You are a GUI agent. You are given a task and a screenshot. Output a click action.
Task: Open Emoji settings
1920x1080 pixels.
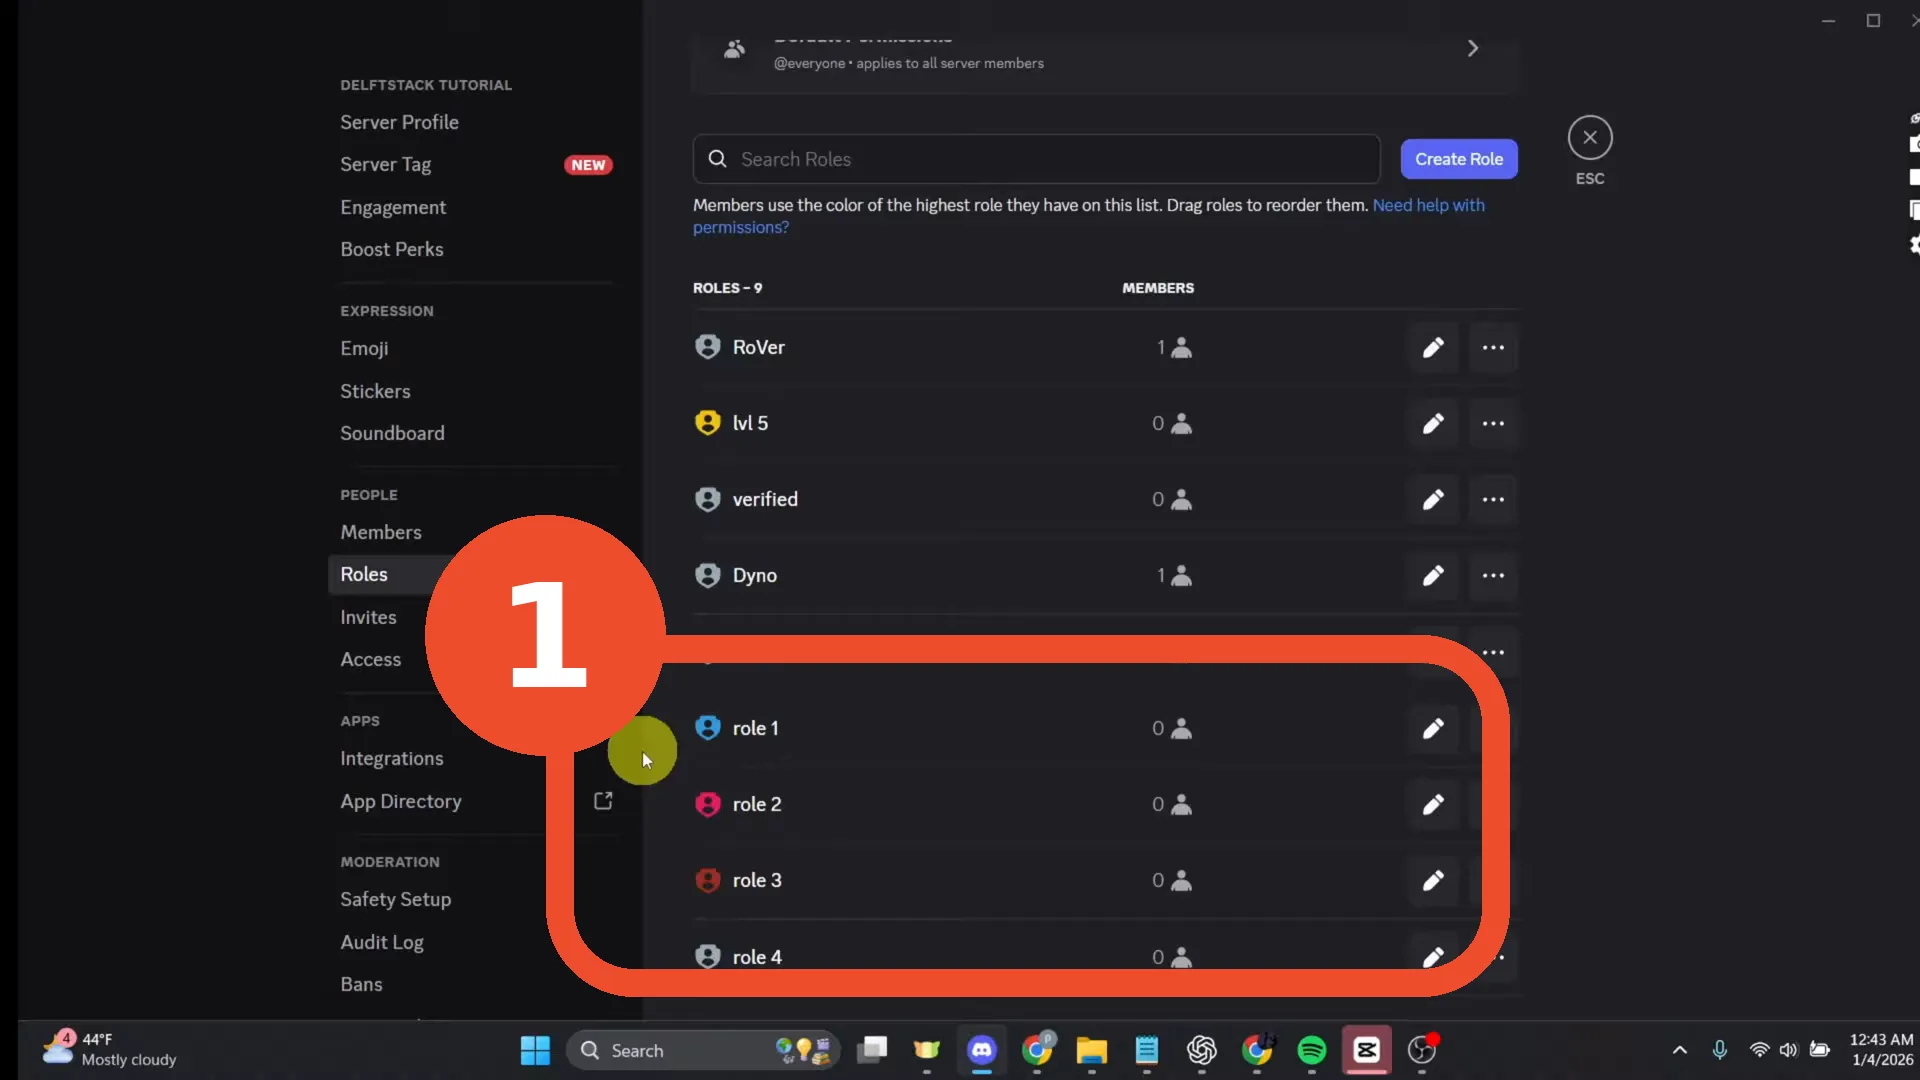coord(364,348)
